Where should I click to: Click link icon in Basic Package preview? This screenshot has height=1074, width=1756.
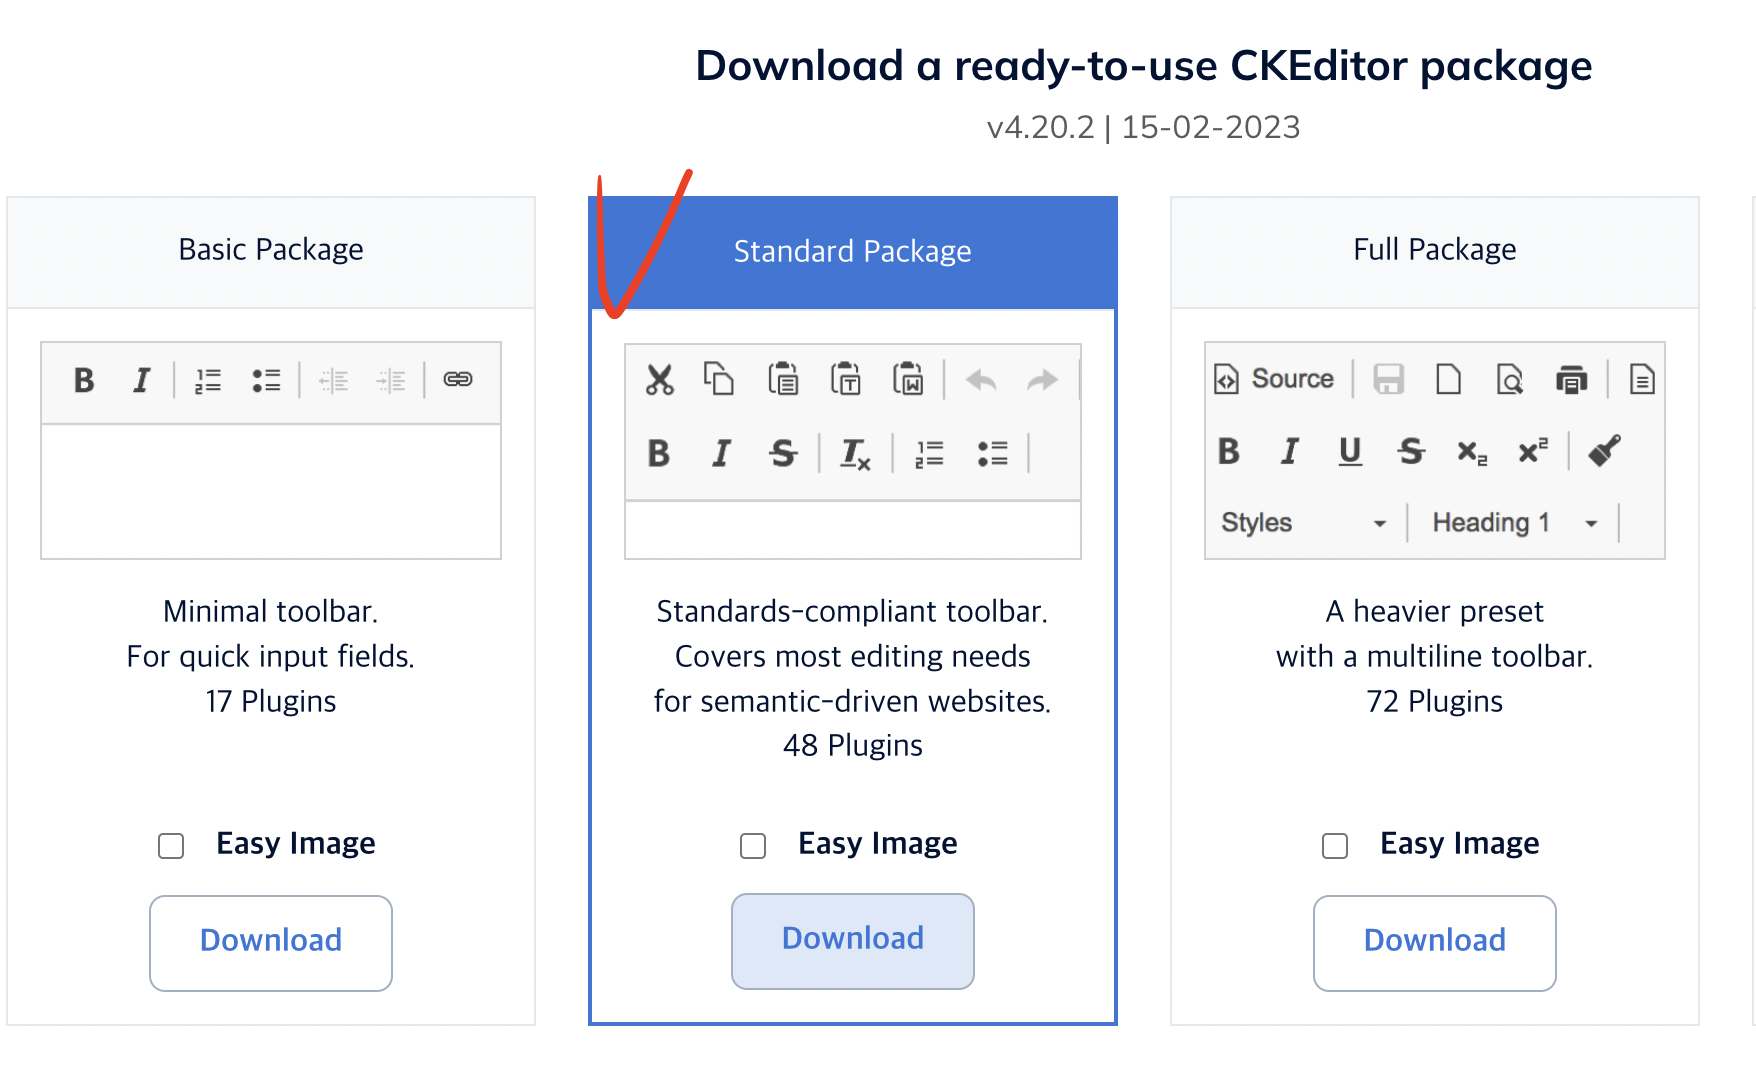pos(458,379)
